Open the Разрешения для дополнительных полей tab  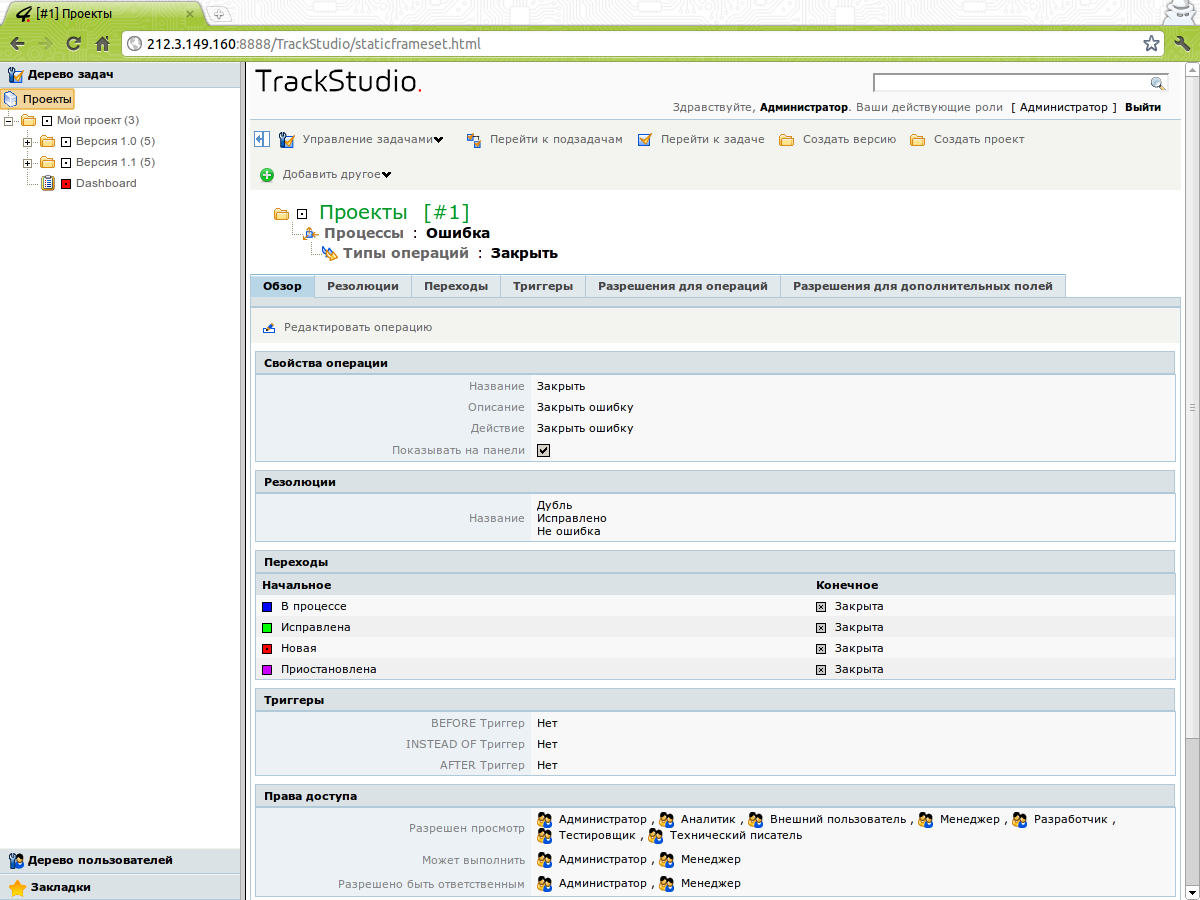(x=923, y=286)
